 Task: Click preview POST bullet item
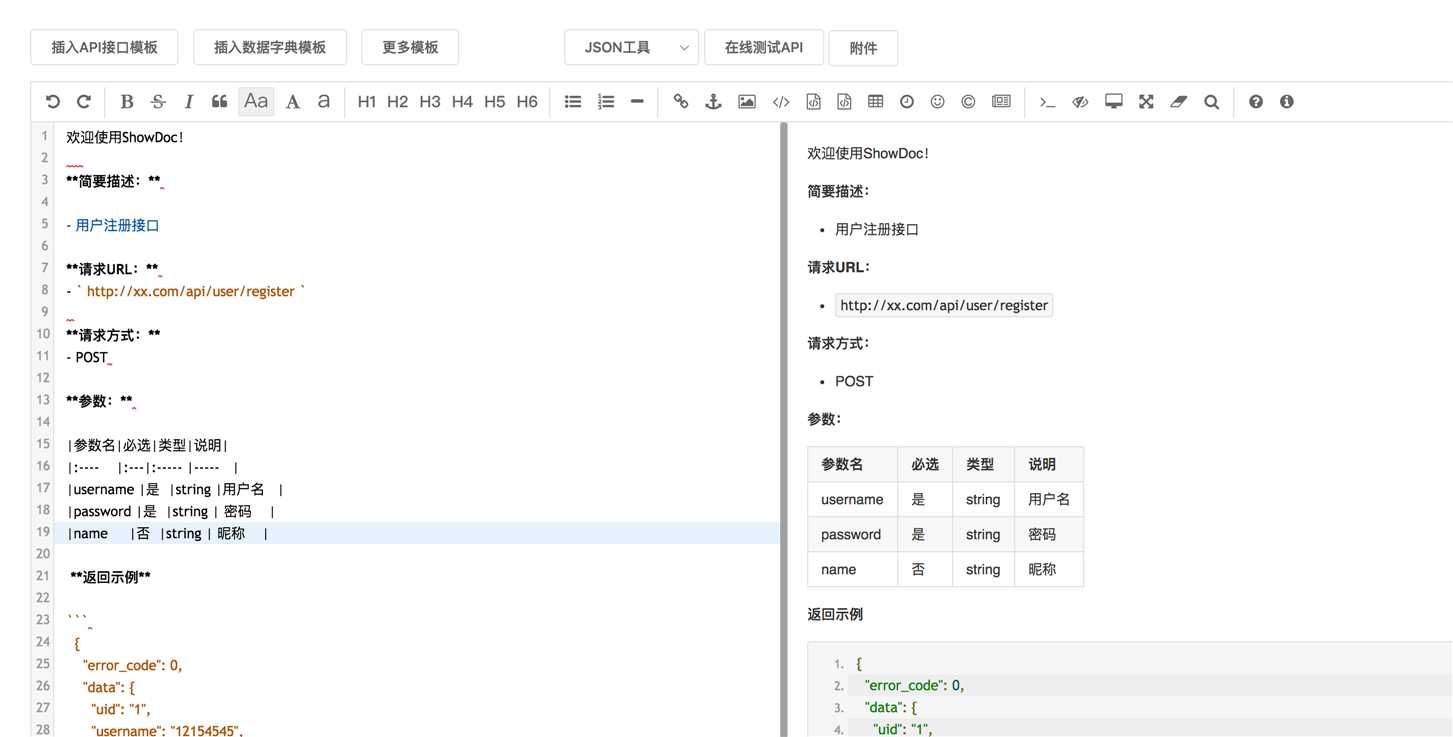(x=854, y=381)
